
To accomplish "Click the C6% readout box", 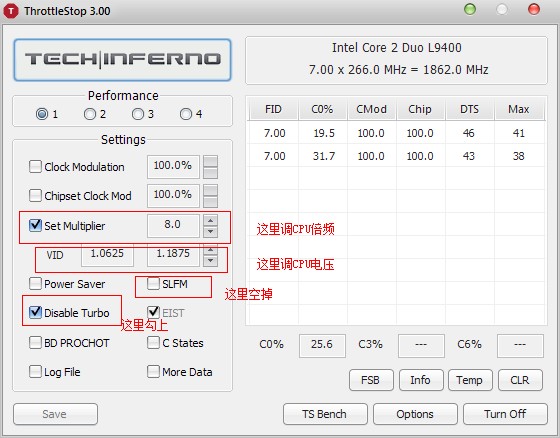I will [x=520, y=346].
